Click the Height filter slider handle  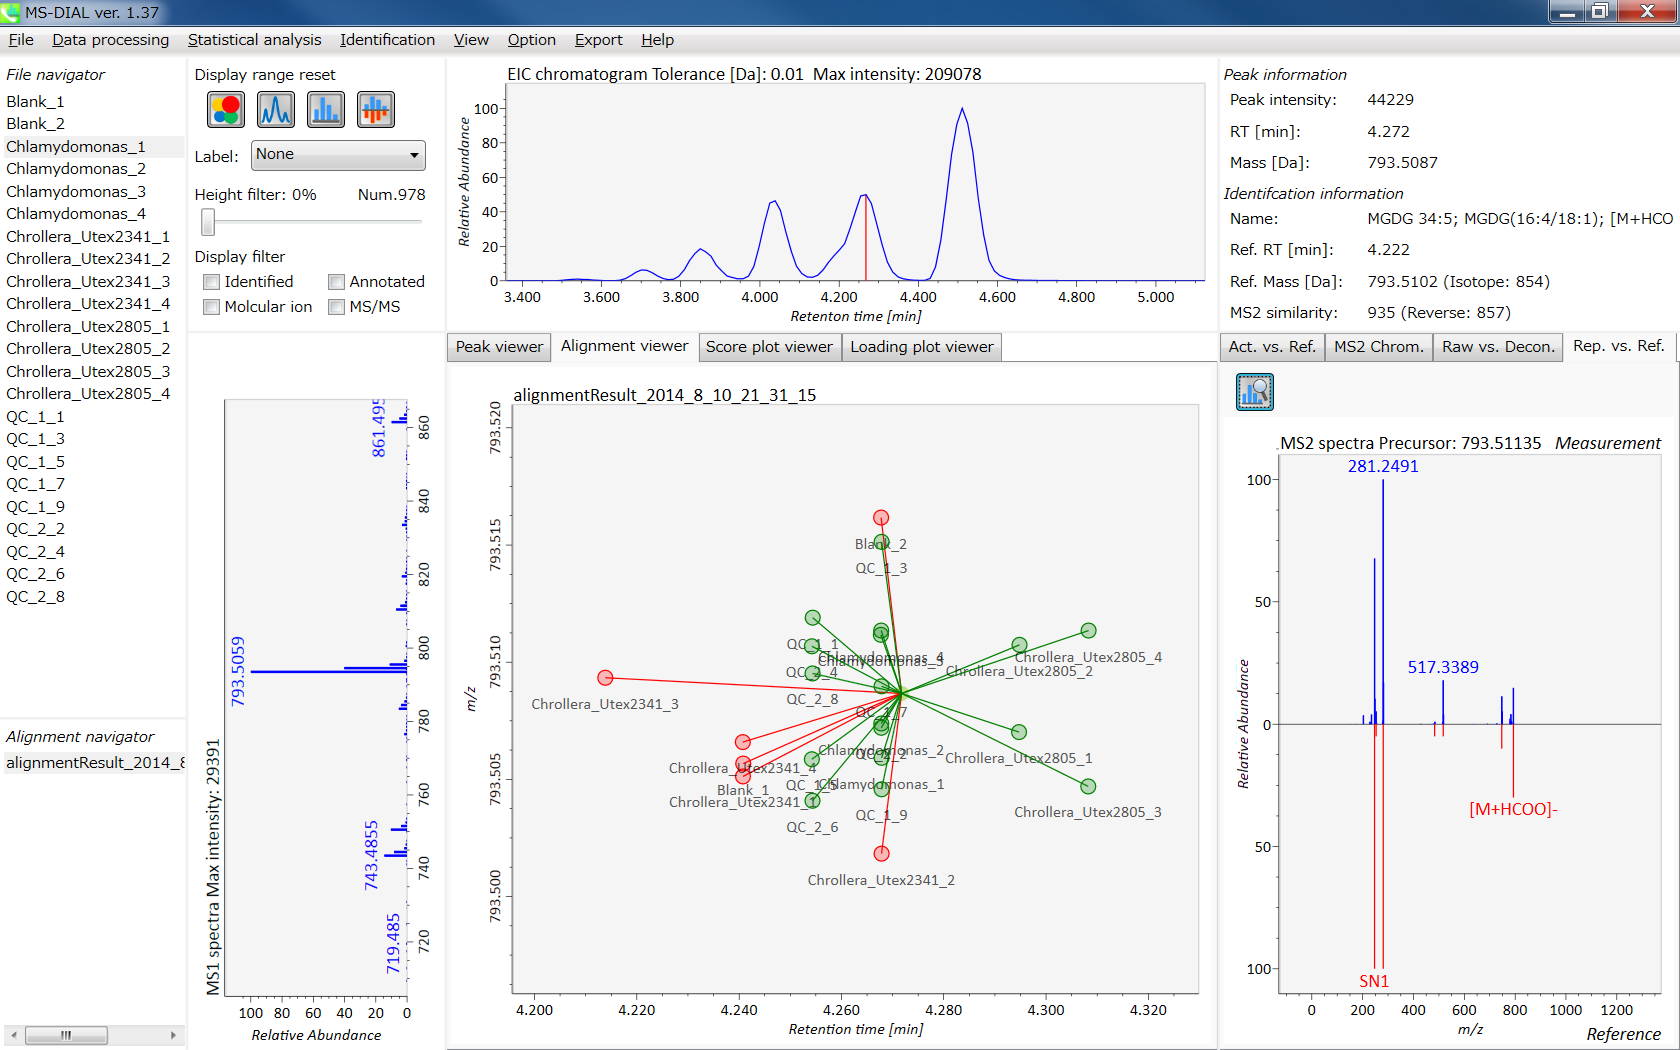[208, 221]
